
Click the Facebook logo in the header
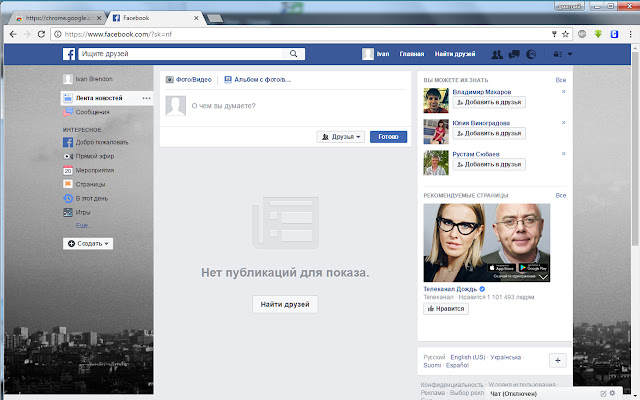pos(69,54)
